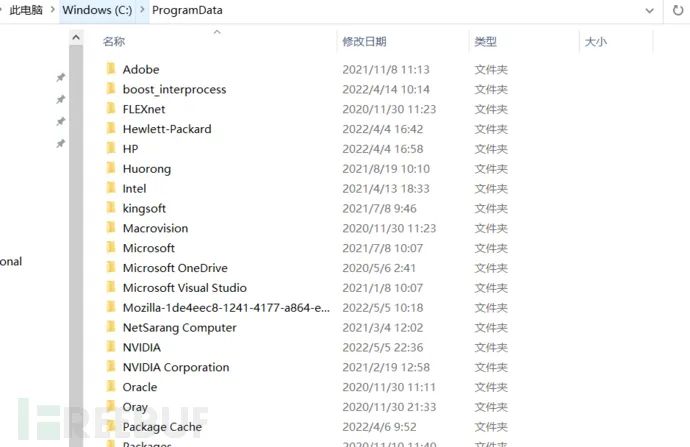Select the Huorong folder name
Image resolution: width=690 pixels, height=447 pixels.
(x=147, y=169)
